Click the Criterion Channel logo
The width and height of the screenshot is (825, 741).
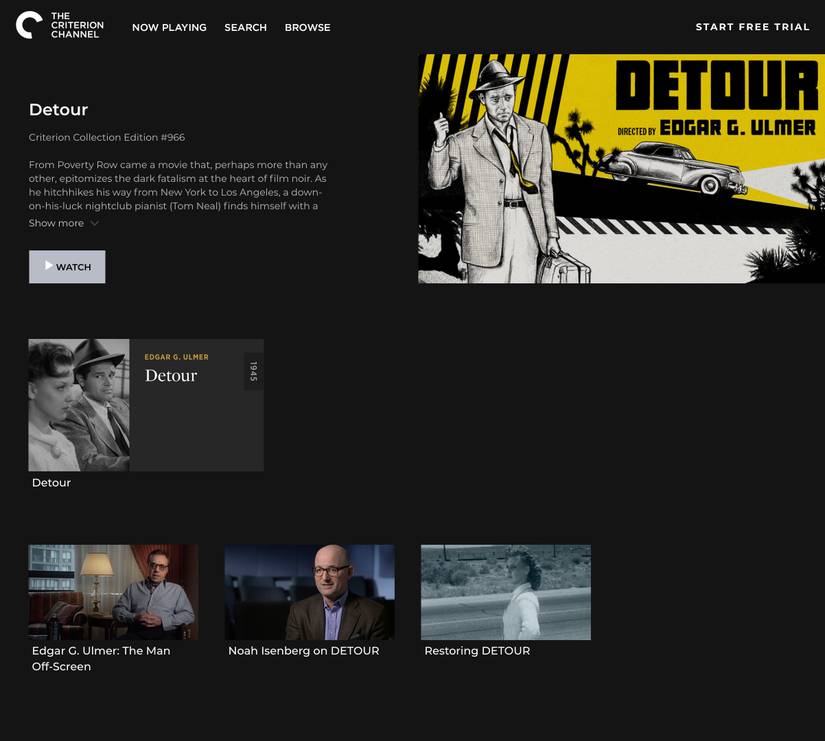pyautogui.click(x=59, y=25)
